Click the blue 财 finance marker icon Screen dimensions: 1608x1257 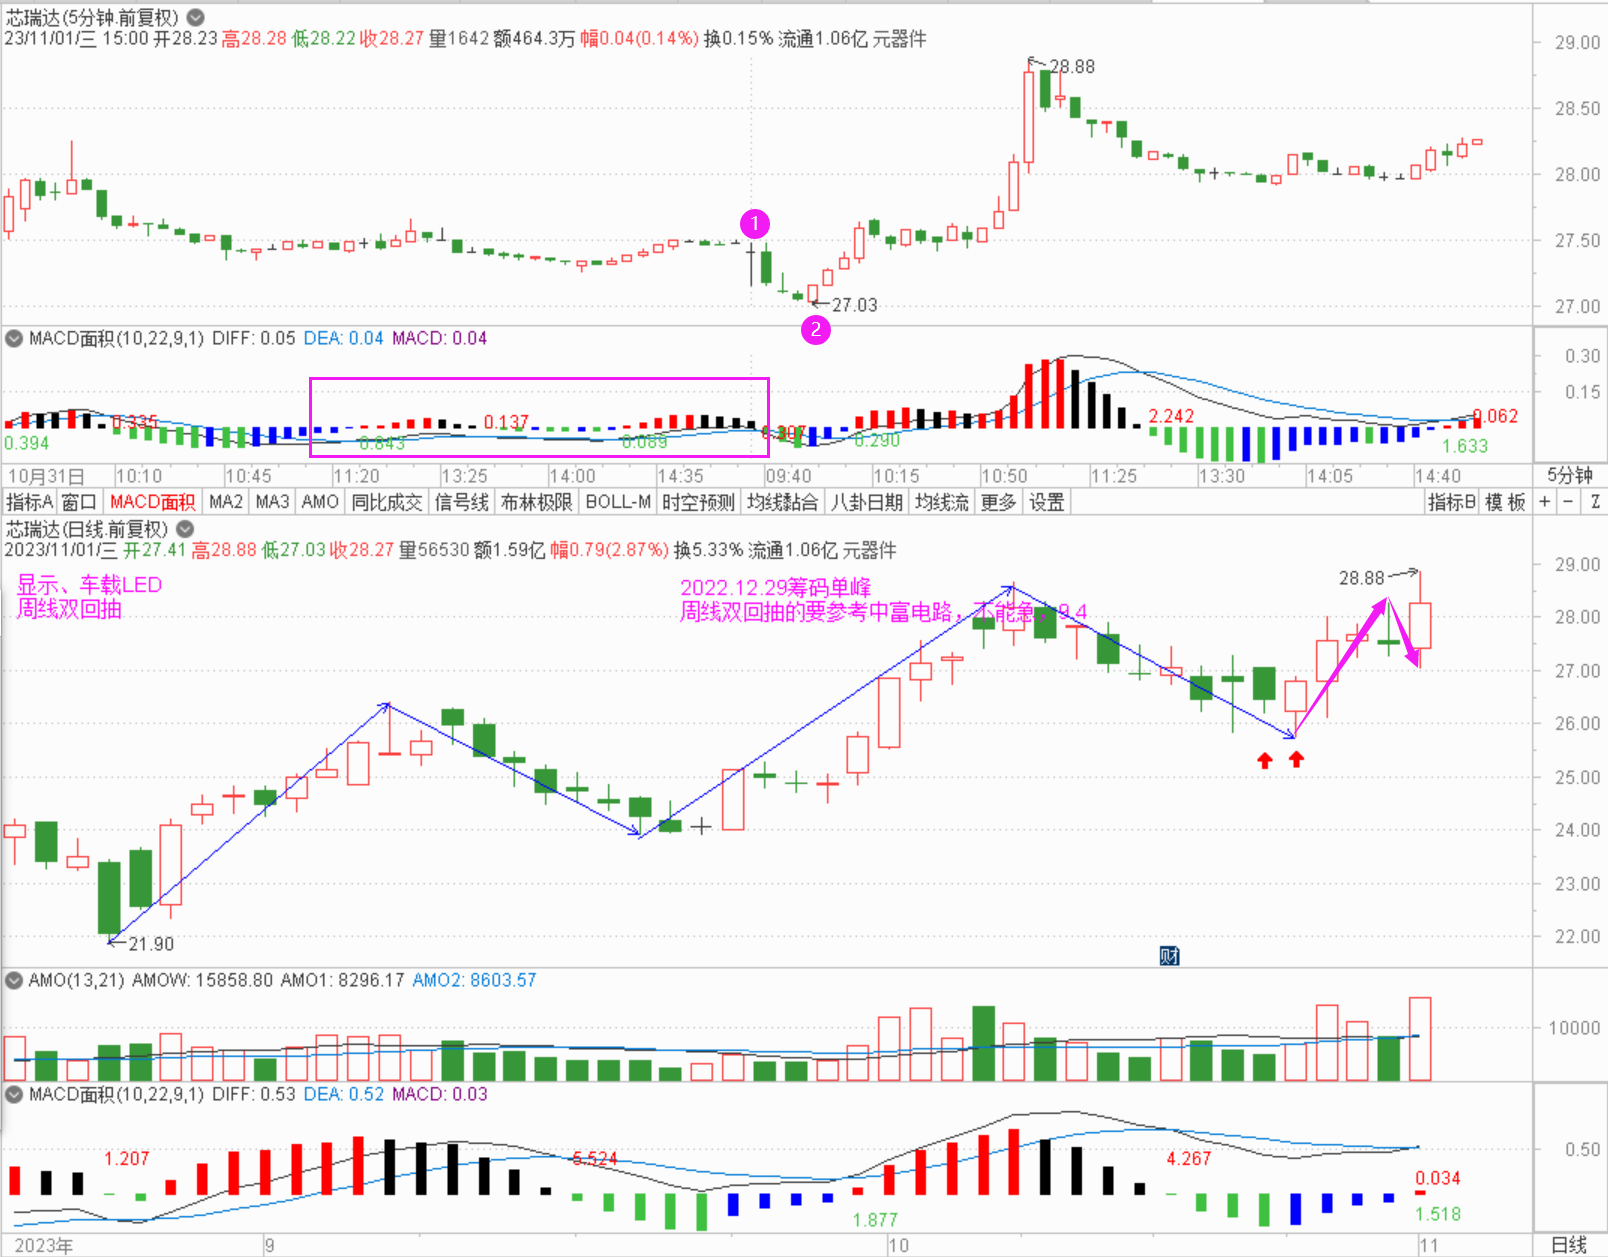pyautogui.click(x=1169, y=956)
